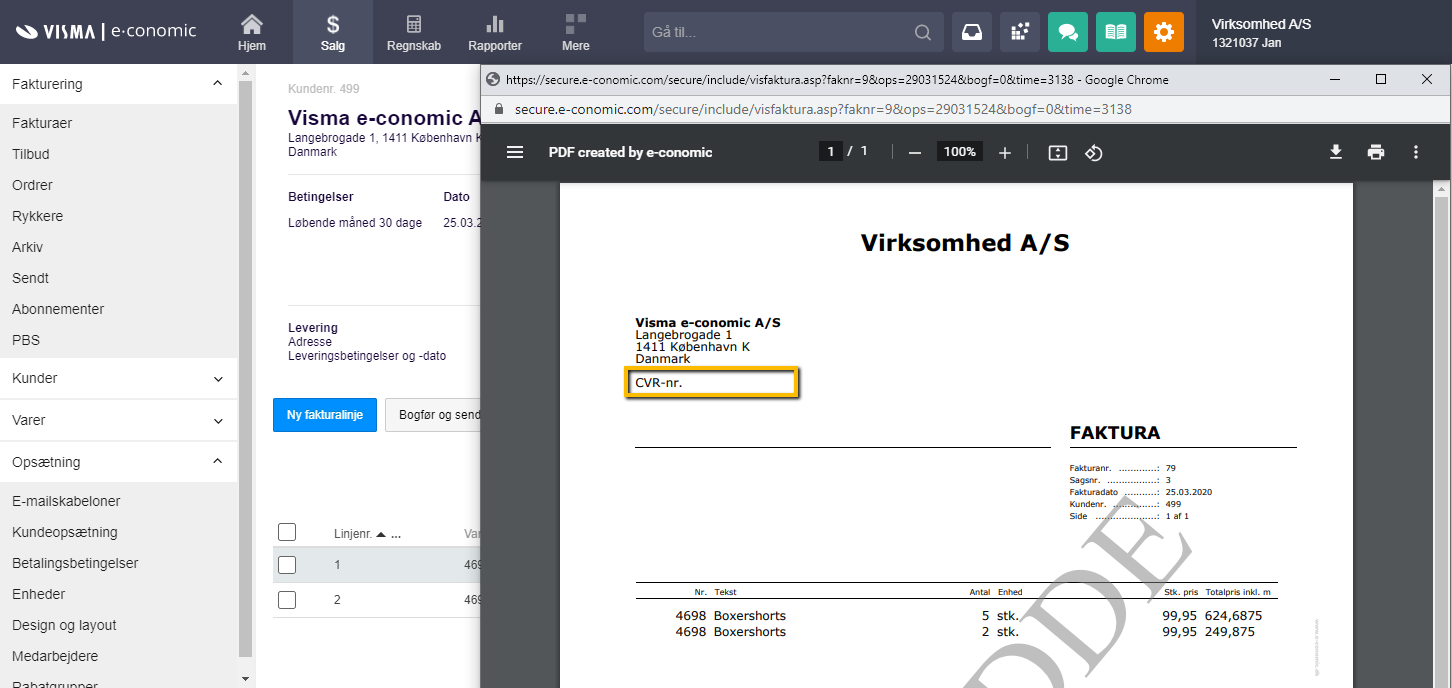Viewport: 1452px width, 688px height.
Task: Open the green help book icon
Action: [x=1115, y=32]
